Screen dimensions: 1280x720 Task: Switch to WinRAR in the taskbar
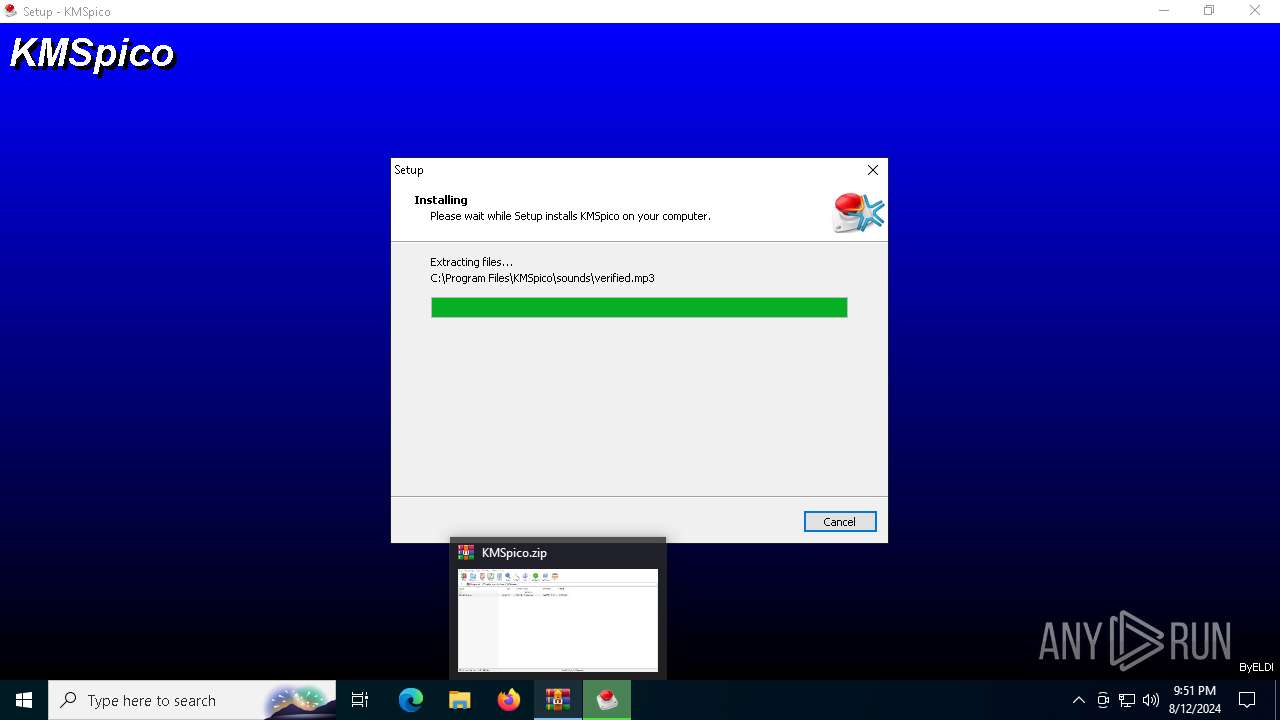pos(557,700)
